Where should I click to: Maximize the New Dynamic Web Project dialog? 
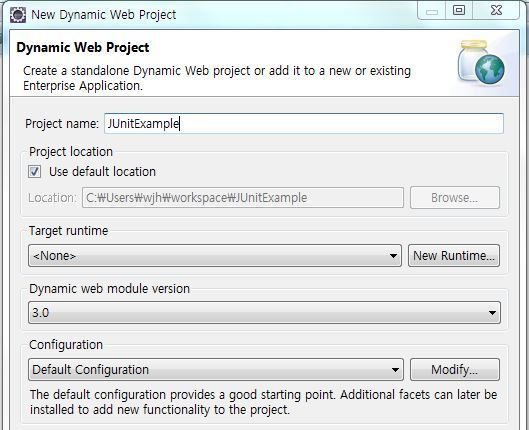pos(459,11)
